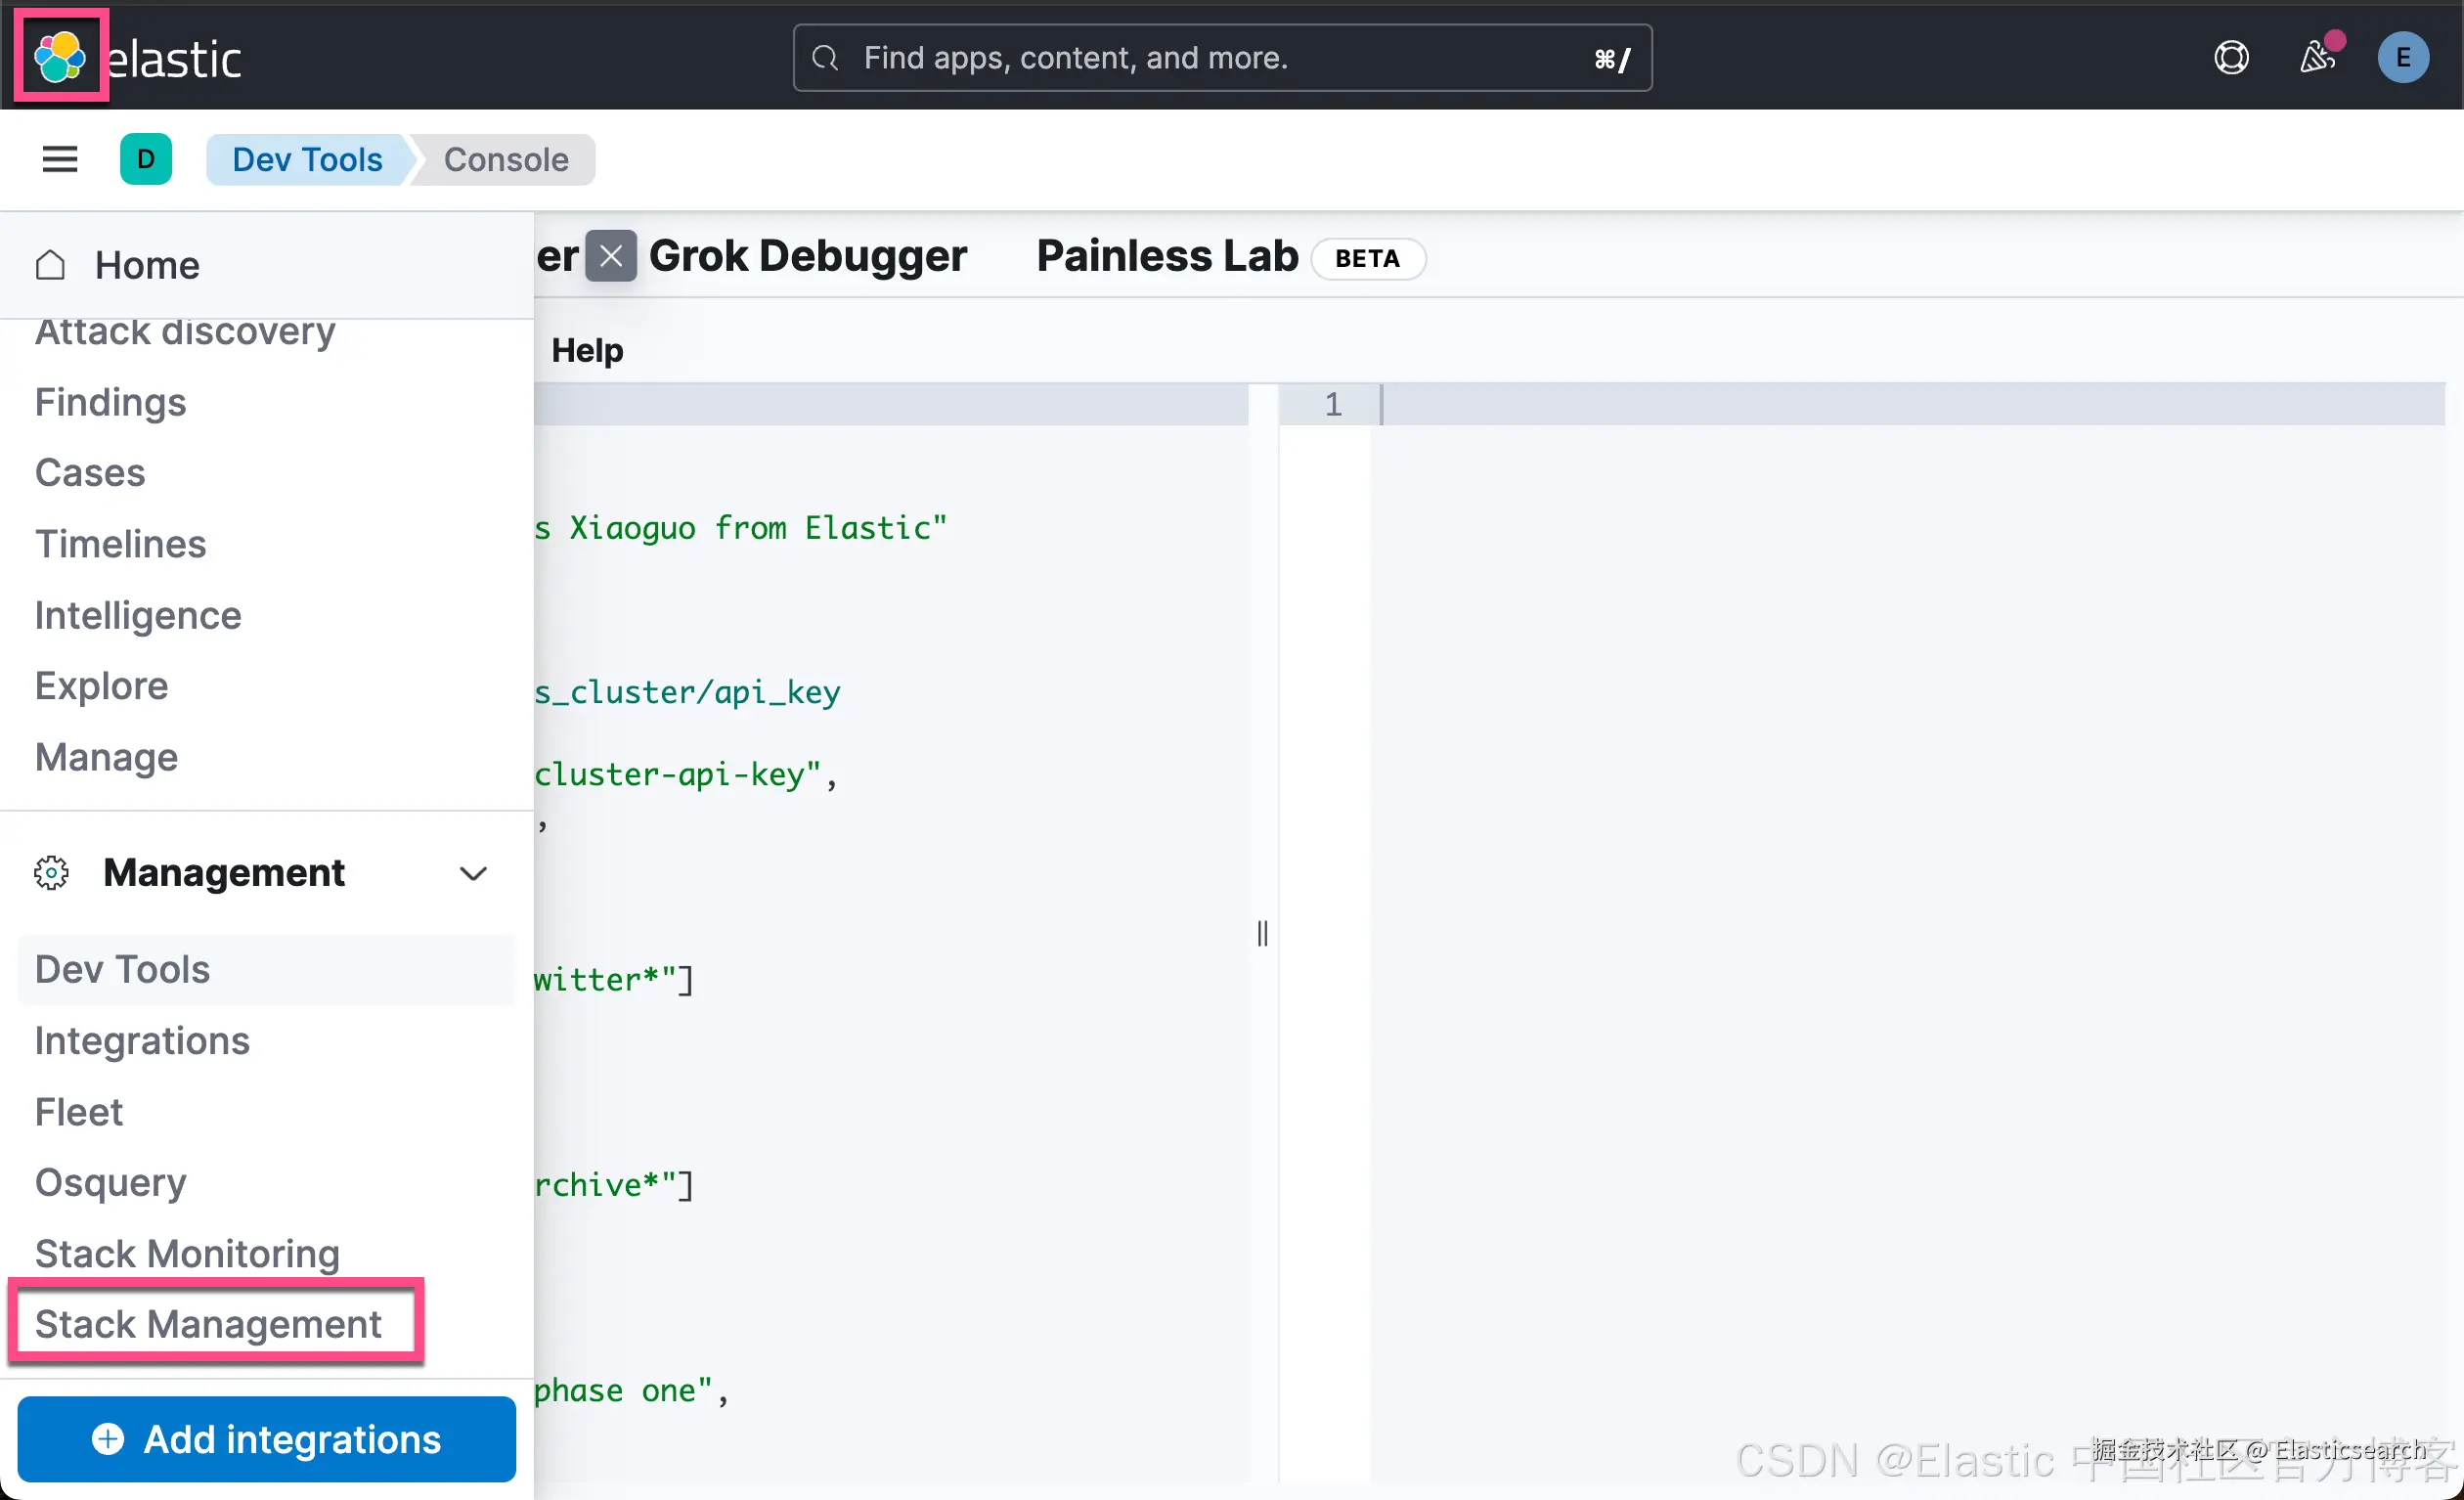
Task: Switch to the Grok Debugger tab
Action: coord(807,256)
